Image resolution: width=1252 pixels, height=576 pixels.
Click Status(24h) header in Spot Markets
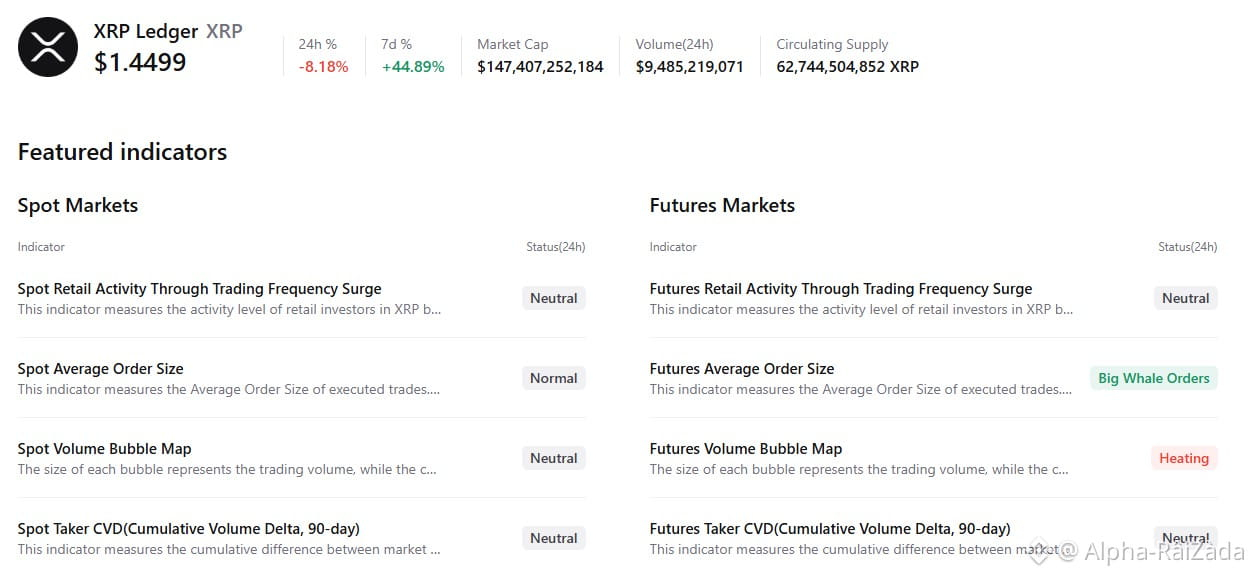(x=556, y=247)
